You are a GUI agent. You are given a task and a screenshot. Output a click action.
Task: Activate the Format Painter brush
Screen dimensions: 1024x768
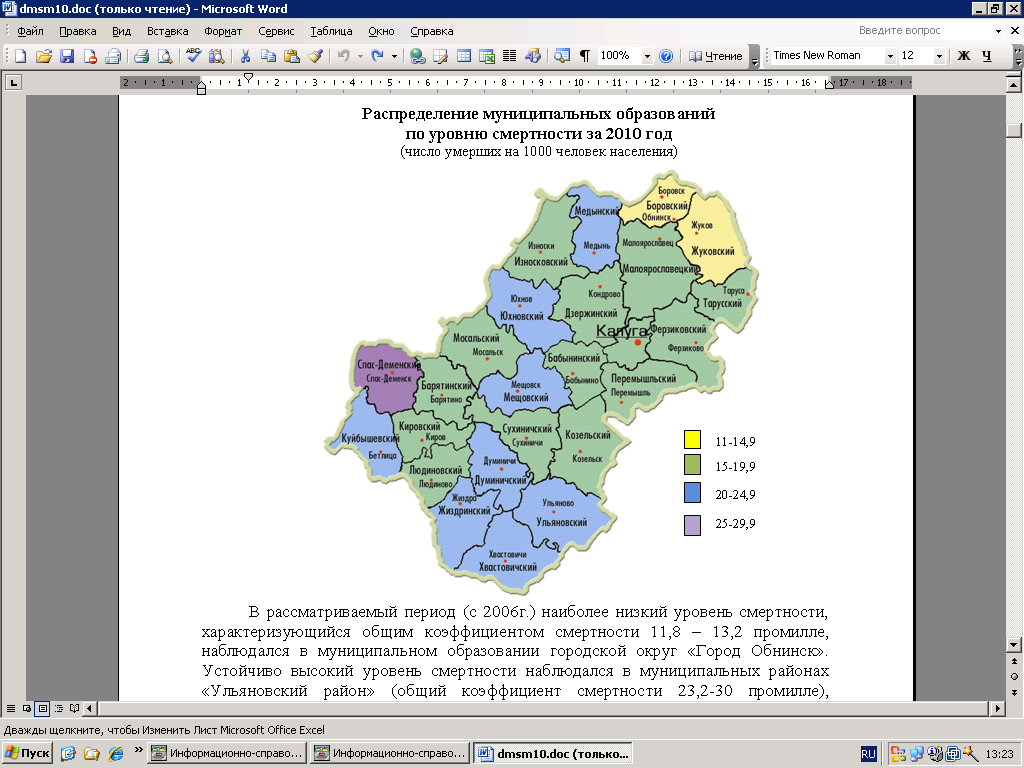(x=315, y=56)
